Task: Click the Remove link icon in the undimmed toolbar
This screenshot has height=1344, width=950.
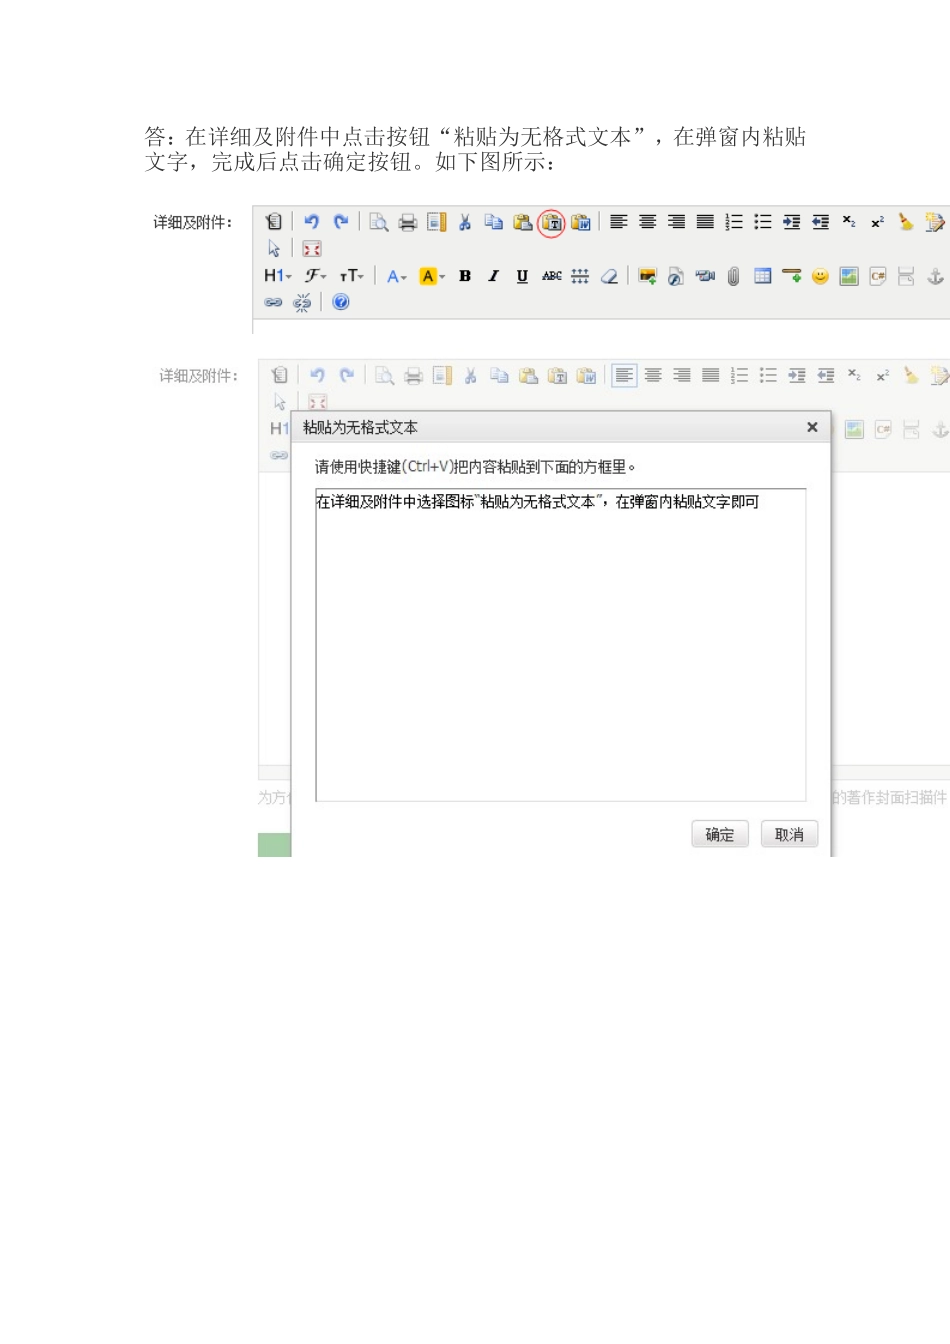Action: click(x=302, y=302)
